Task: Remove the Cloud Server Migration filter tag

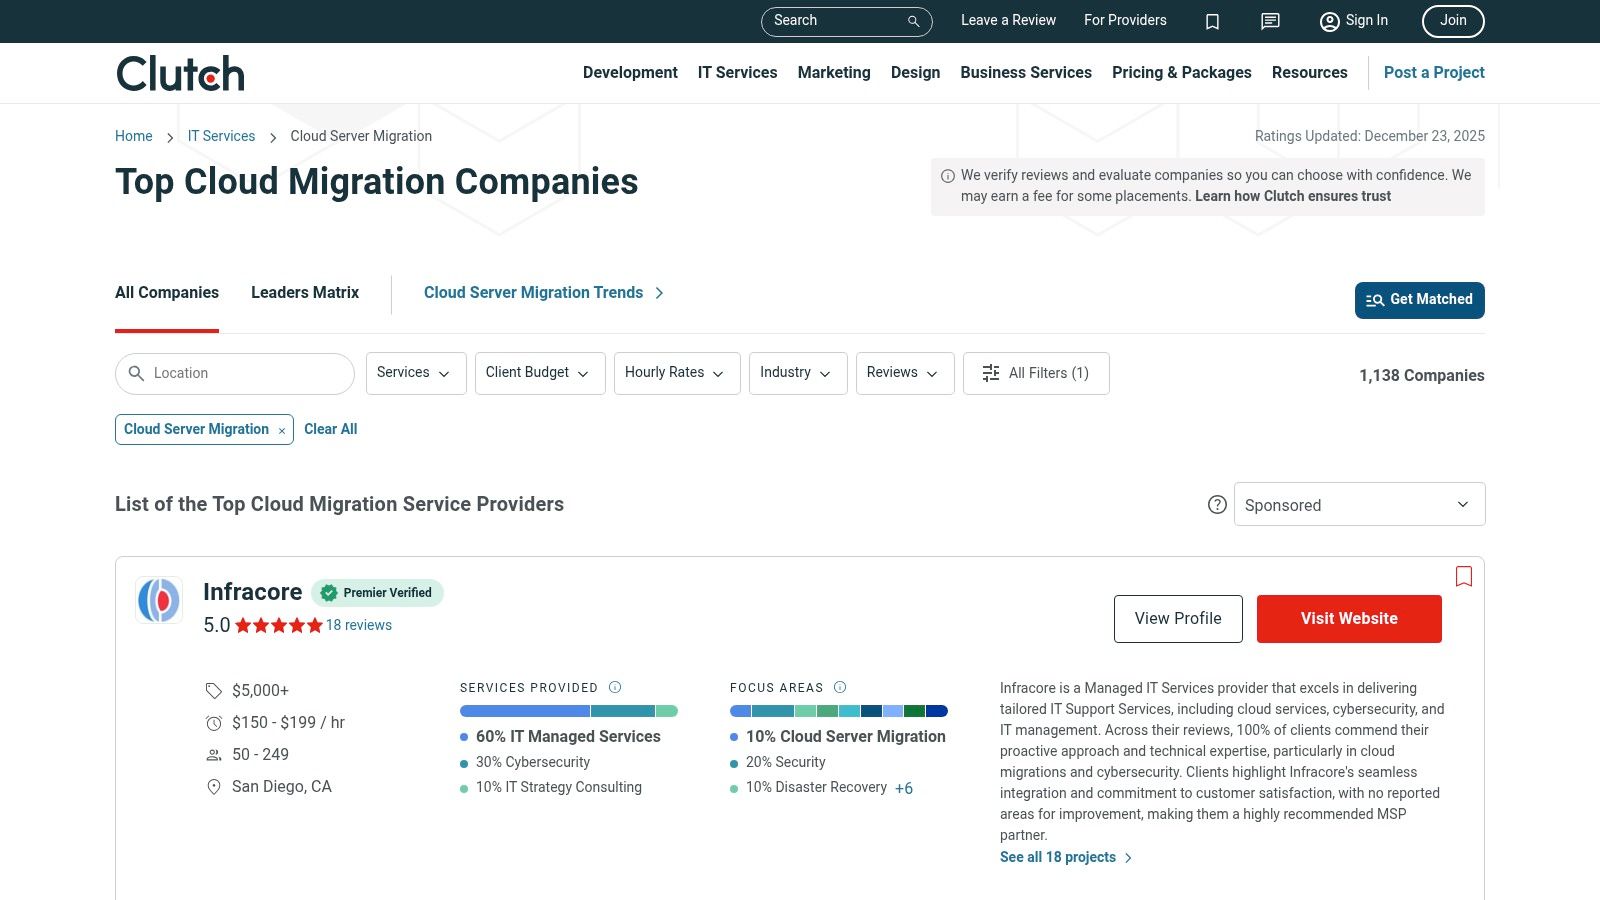Action: pyautogui.click(x=281, y=430)
